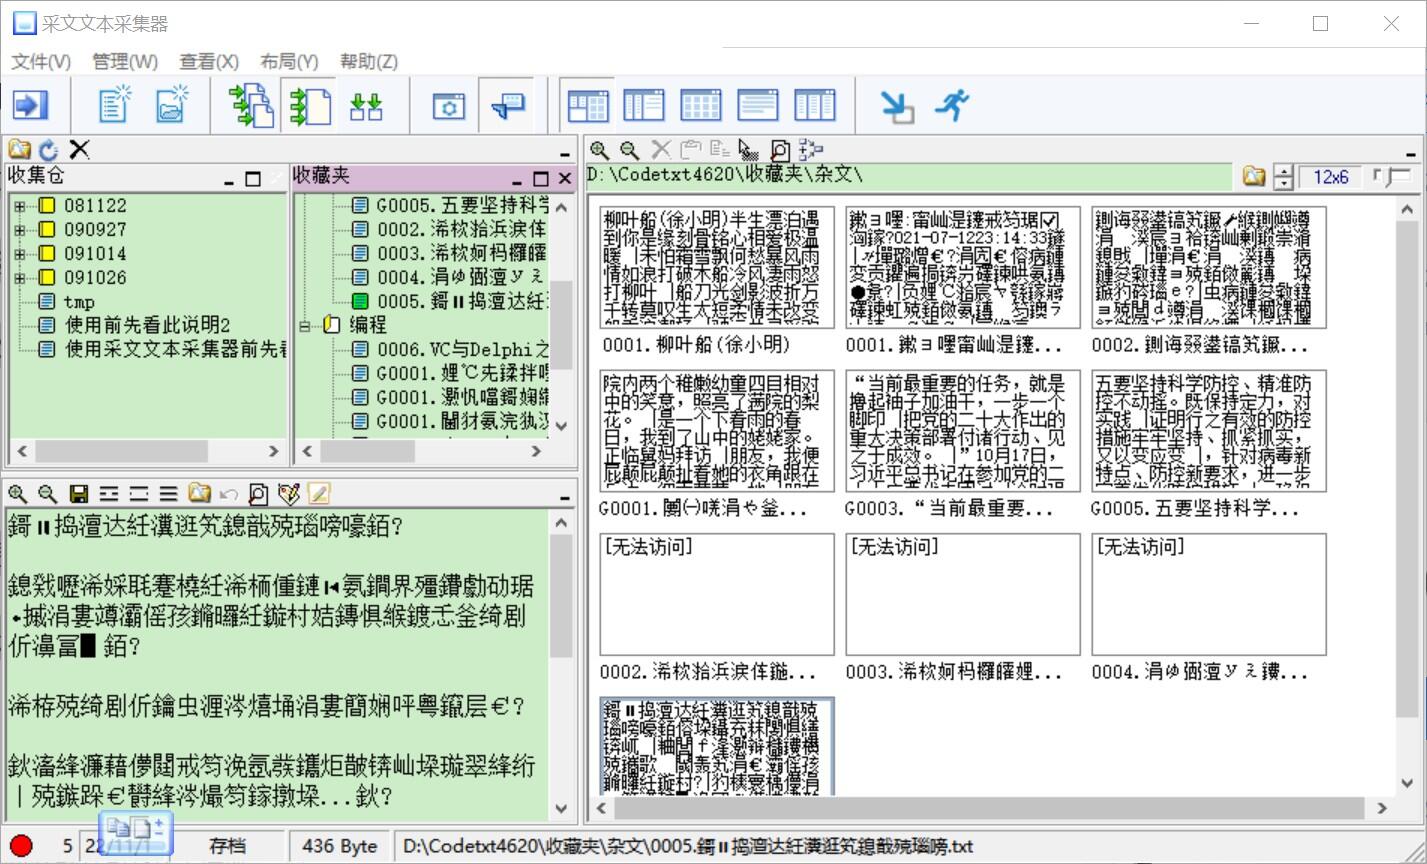Click the blue running man toolbar icon

953,105
